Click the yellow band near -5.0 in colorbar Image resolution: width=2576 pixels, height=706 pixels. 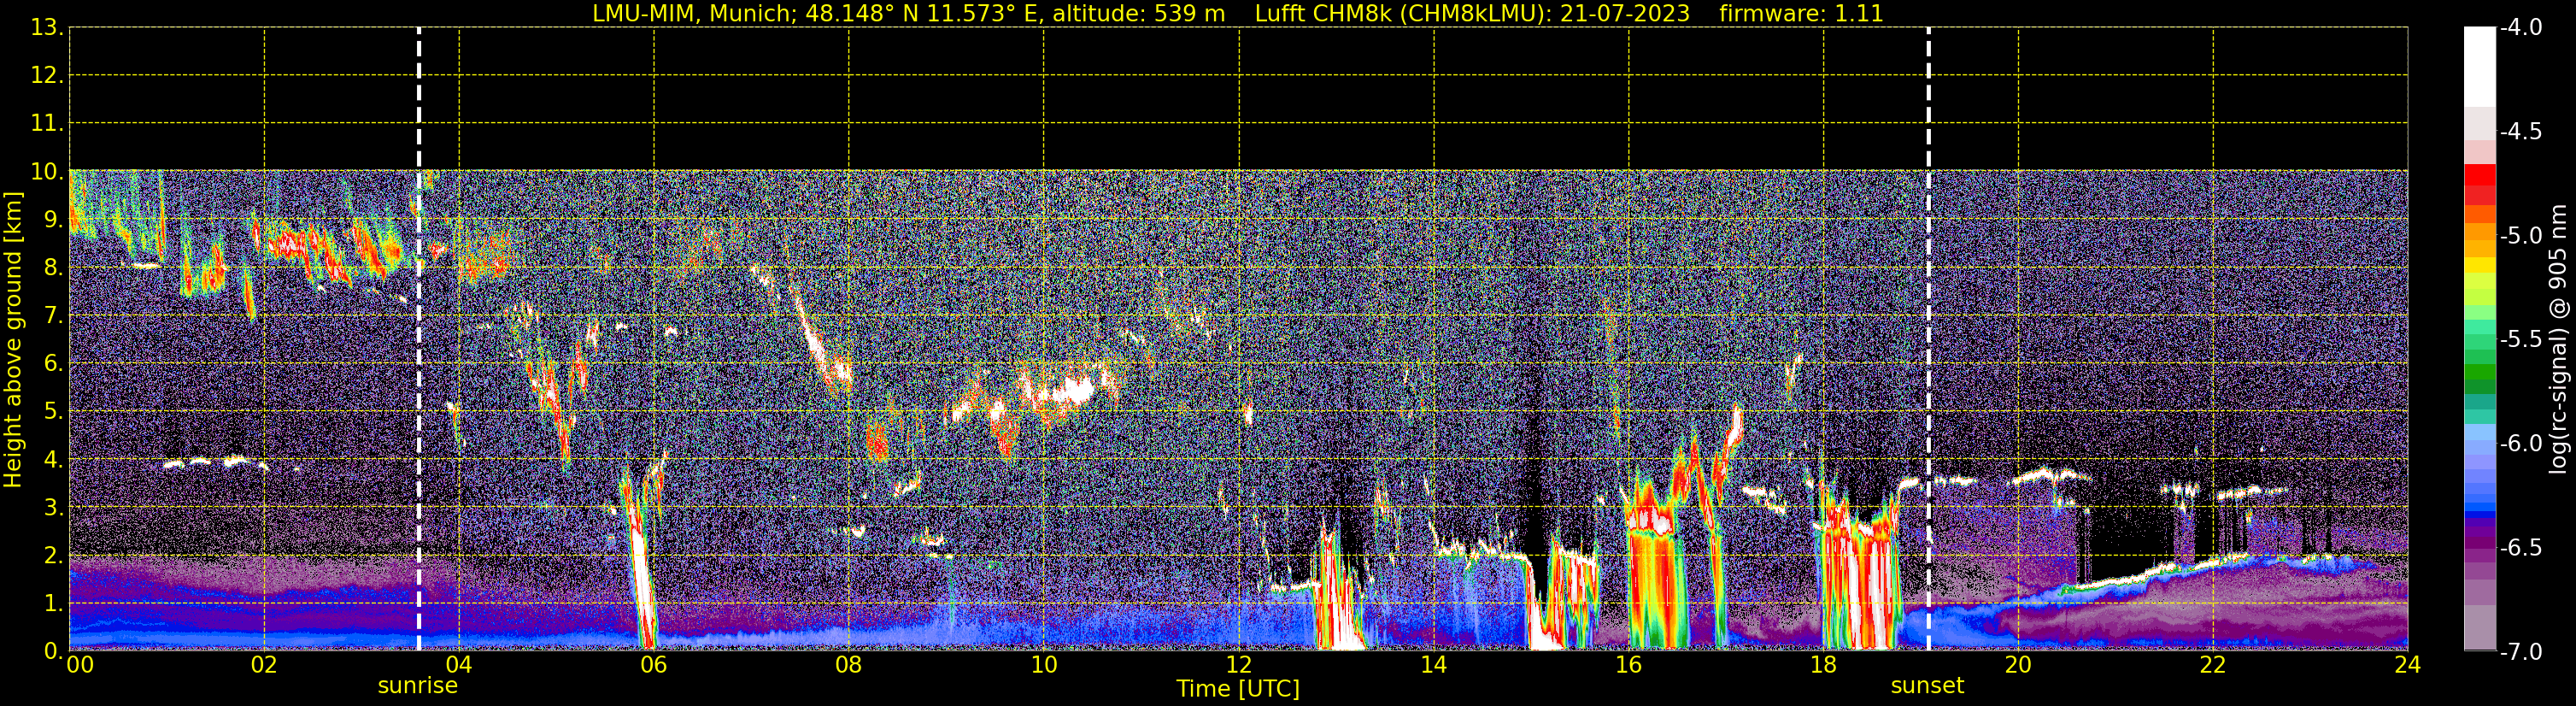click(x=2479, y=265)
